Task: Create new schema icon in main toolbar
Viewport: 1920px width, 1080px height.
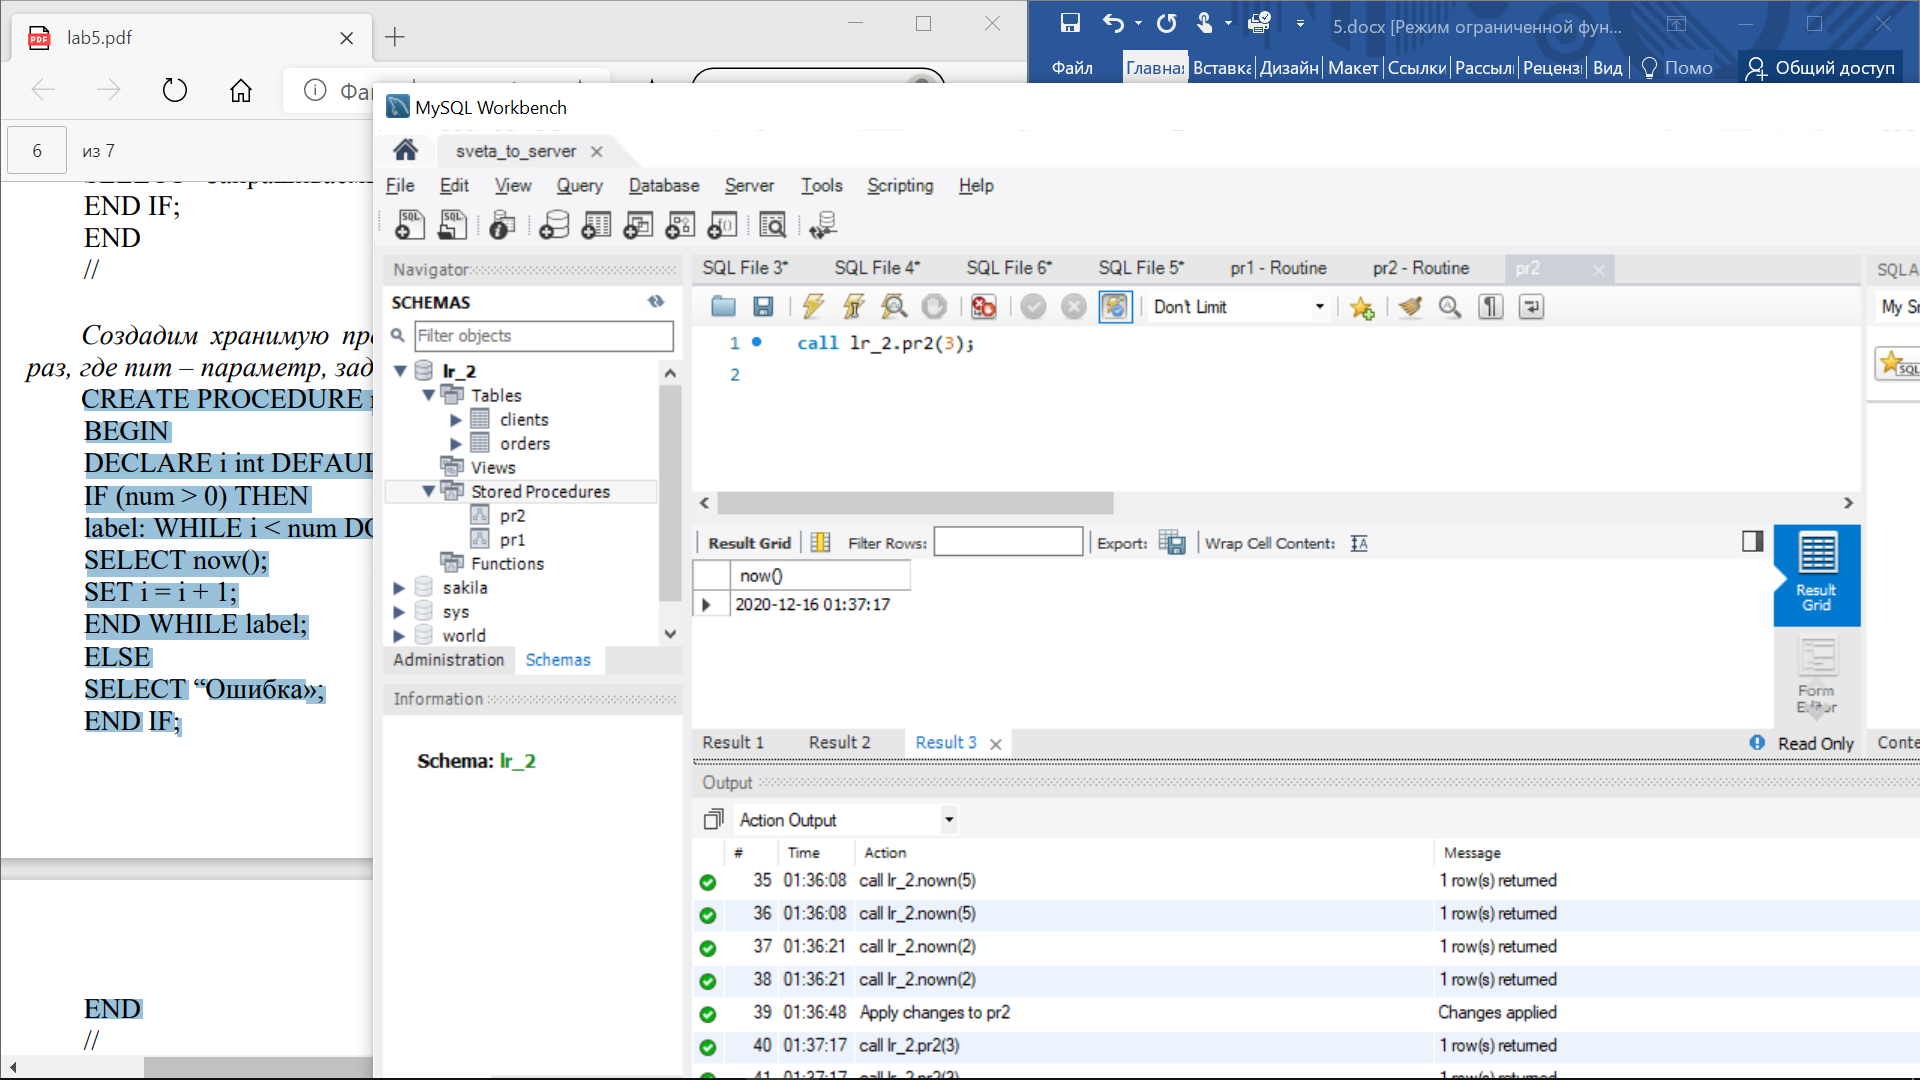Action: (x=554, y=225)
